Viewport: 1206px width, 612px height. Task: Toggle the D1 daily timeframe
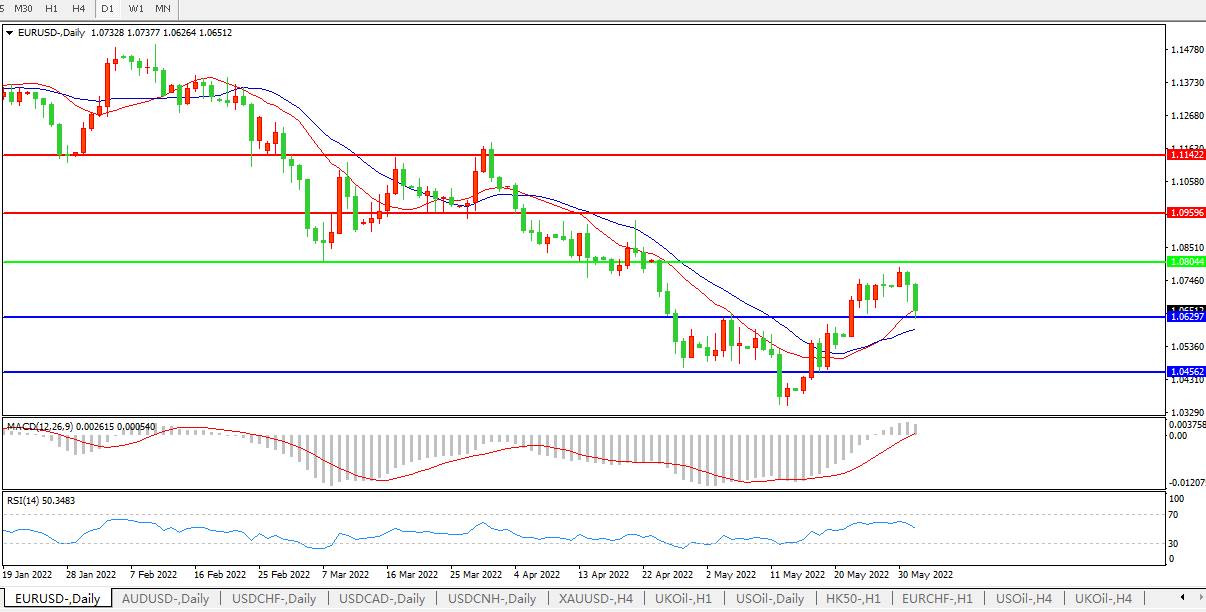click(107, 9)
